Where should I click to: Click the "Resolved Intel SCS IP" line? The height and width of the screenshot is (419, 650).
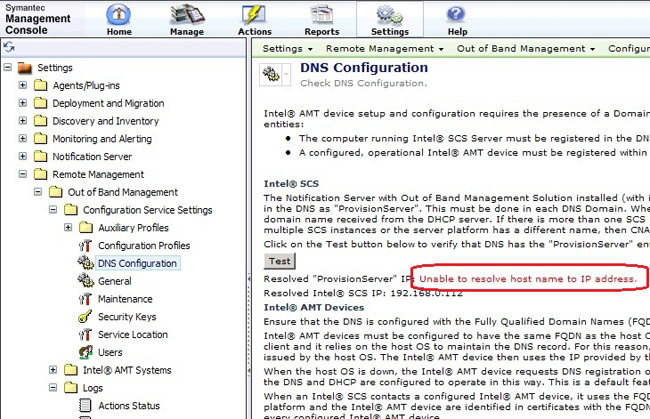coord(363,293)
